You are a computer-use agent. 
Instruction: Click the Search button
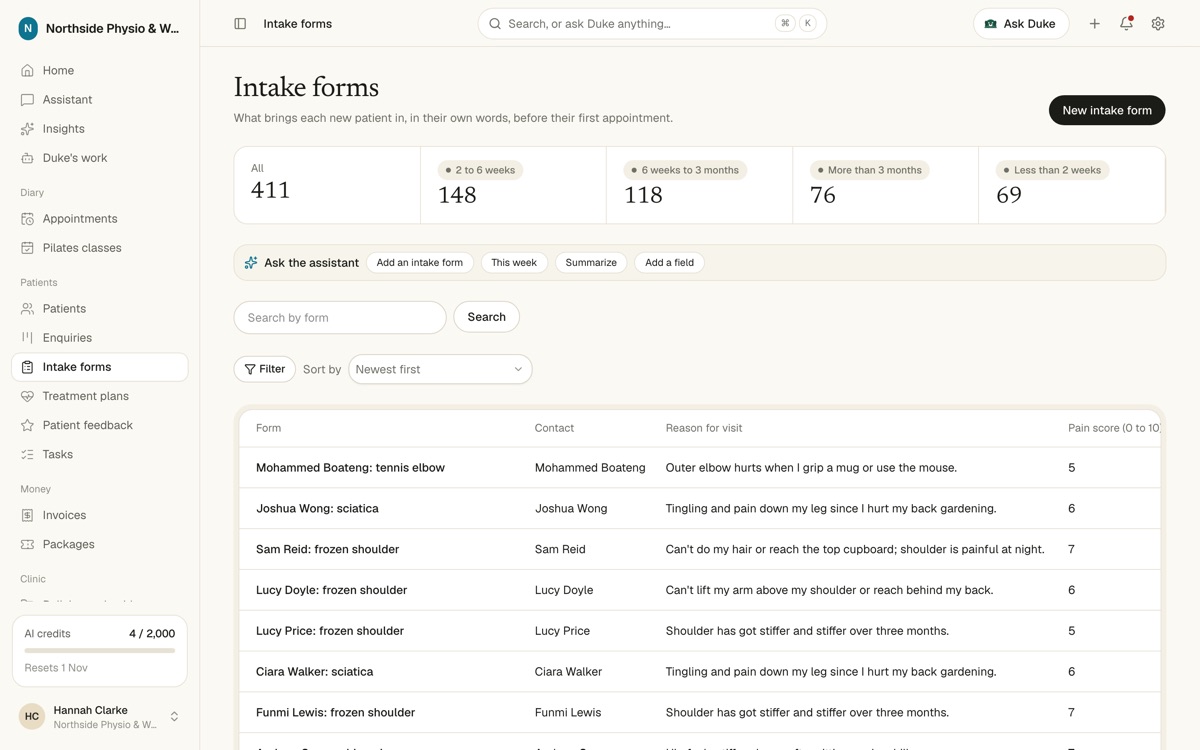(486, 317)
